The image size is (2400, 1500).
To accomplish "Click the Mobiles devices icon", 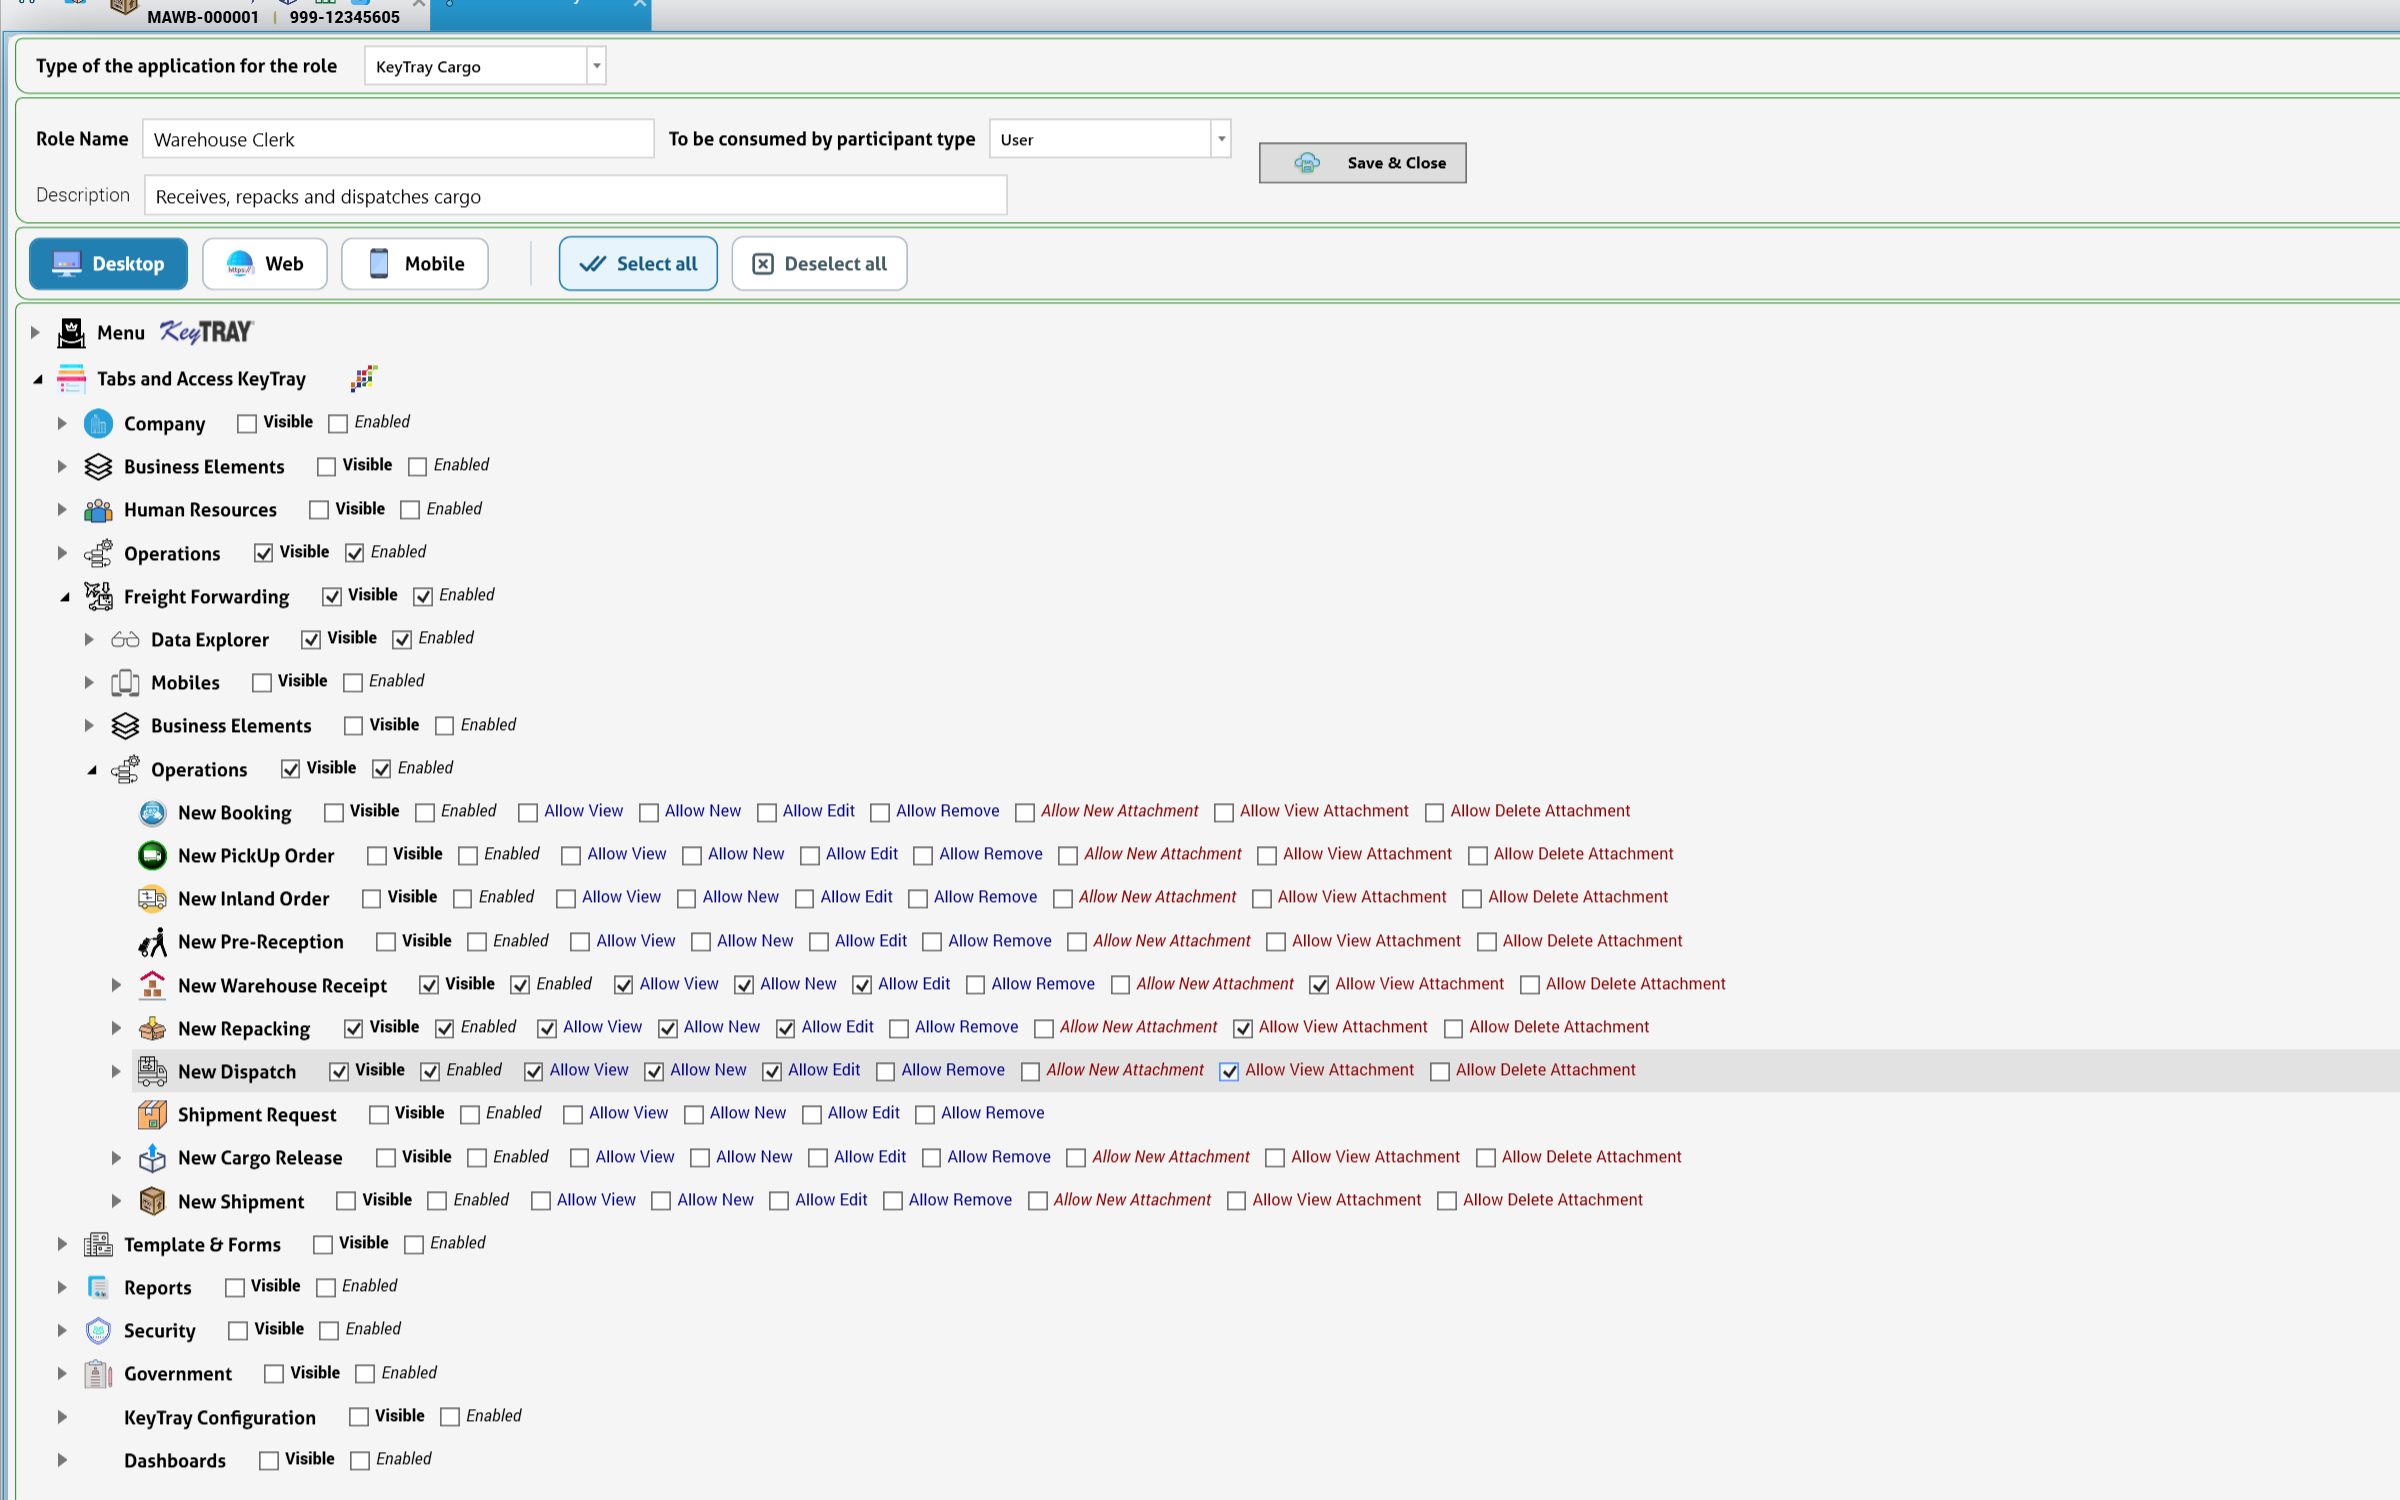I will [x=125, y=682].
